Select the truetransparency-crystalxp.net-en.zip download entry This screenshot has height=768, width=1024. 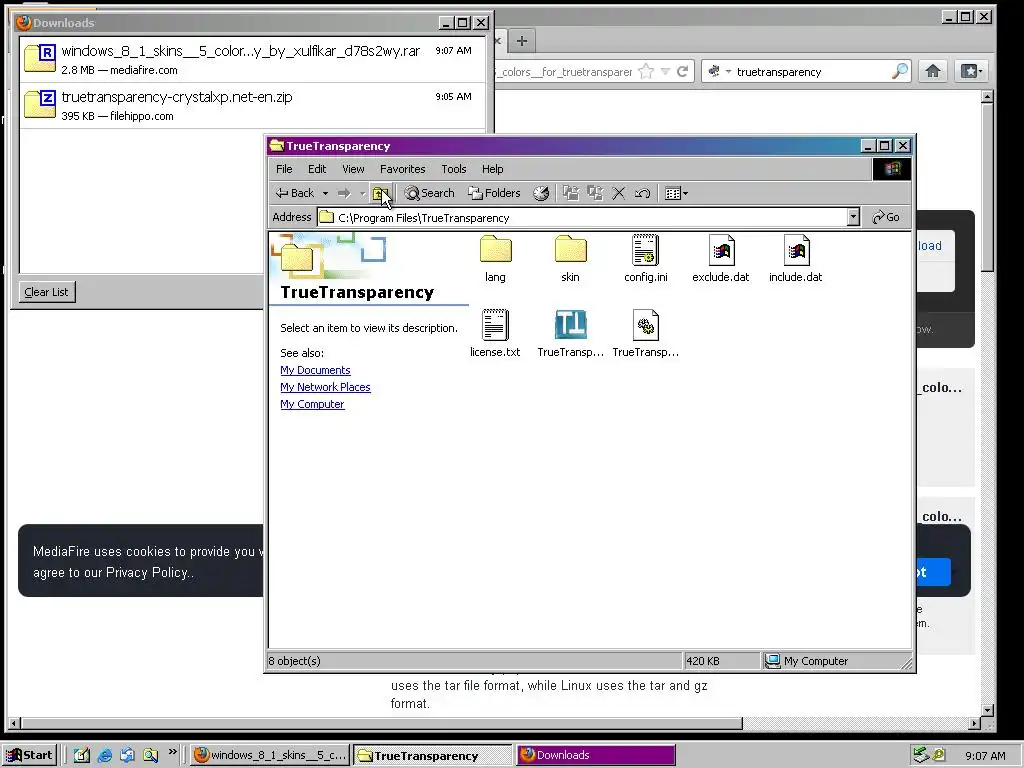click(253, 106)
